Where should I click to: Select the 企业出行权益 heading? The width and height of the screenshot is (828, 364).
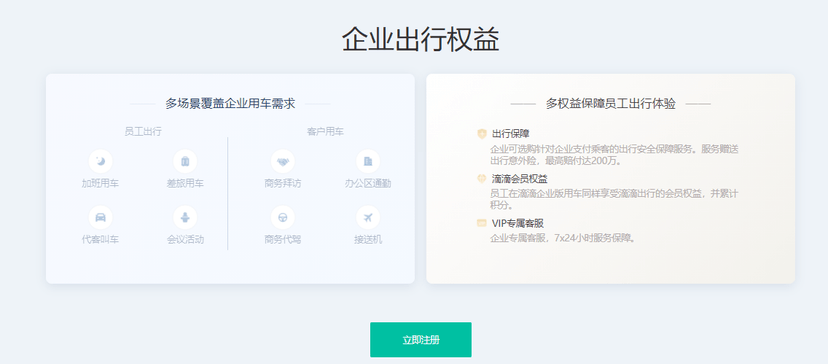(x=420, y=39)
